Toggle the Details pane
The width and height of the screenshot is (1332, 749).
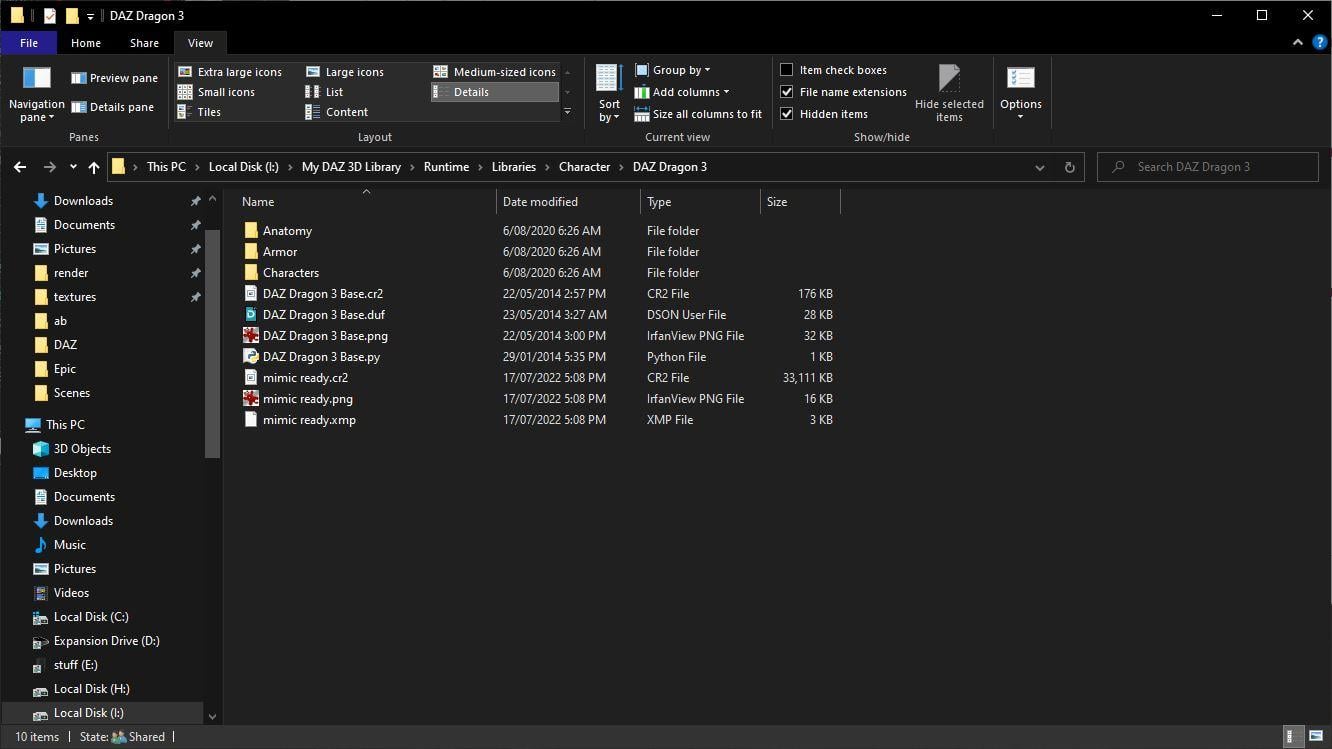click(x=112, y=107)
